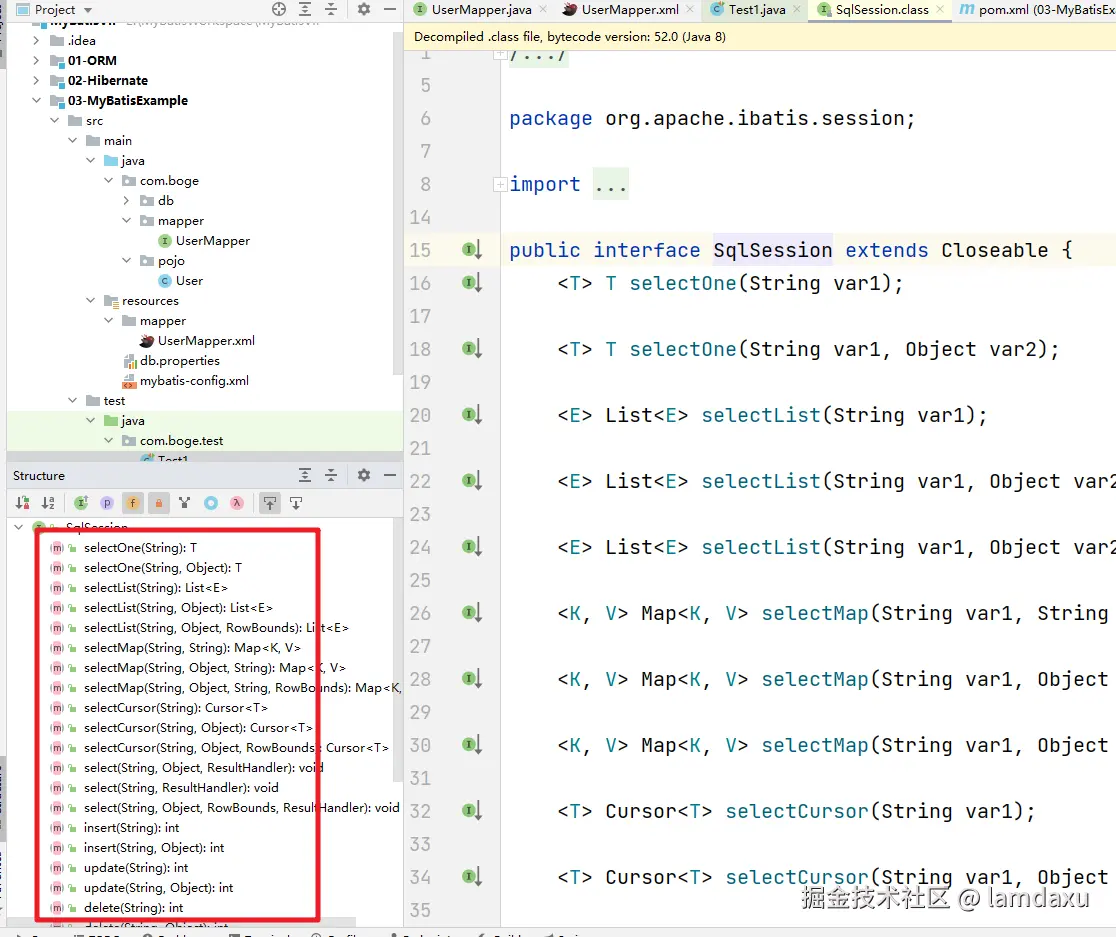Click the Show Lambdas icon
1116x937 pixels.
pyautogui.click(x=237, y=503)
